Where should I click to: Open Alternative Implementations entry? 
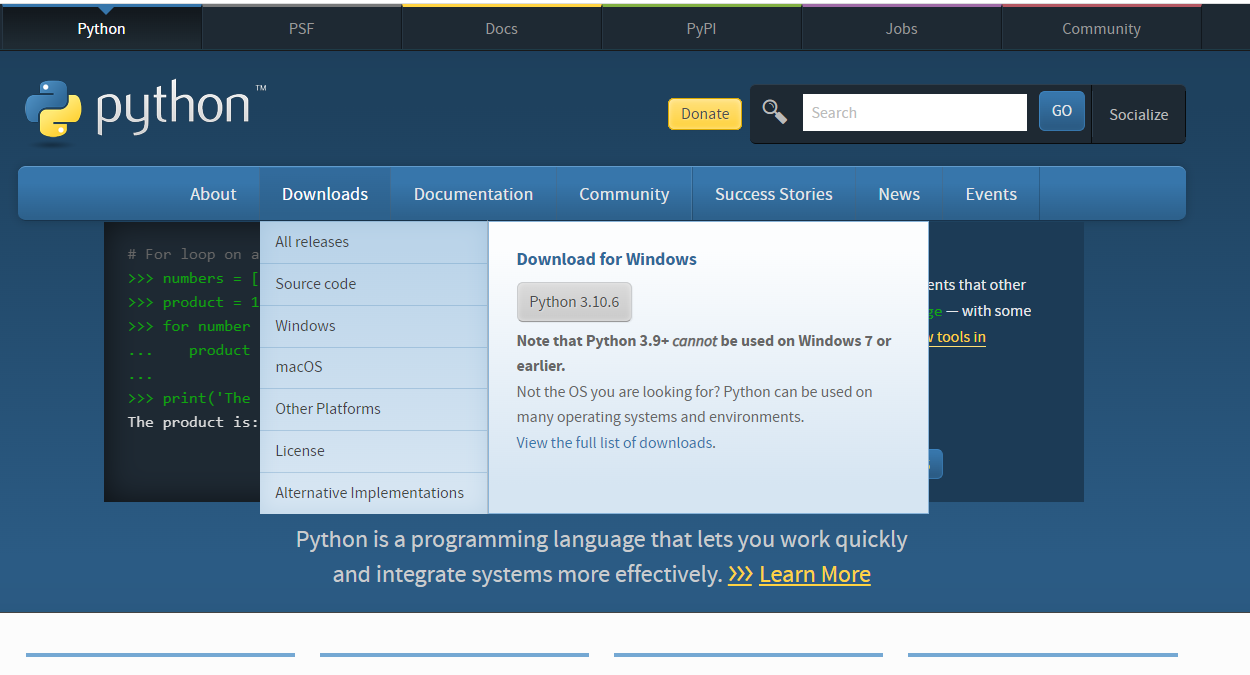(374, 493)
